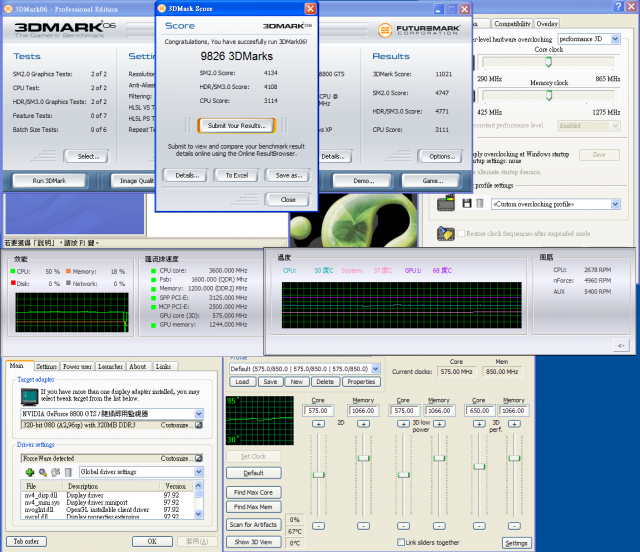Click the 2D Core value field showing 575.00

(318, 411)
